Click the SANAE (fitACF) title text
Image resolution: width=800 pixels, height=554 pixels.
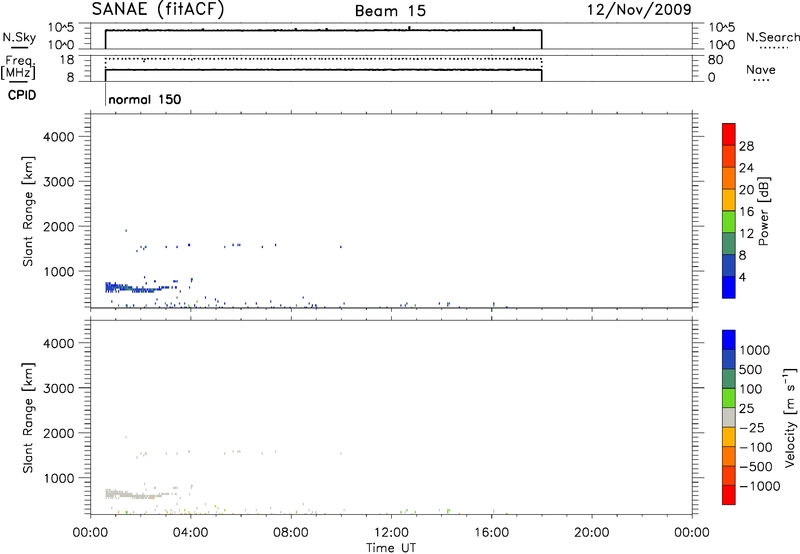coord(158,9)
